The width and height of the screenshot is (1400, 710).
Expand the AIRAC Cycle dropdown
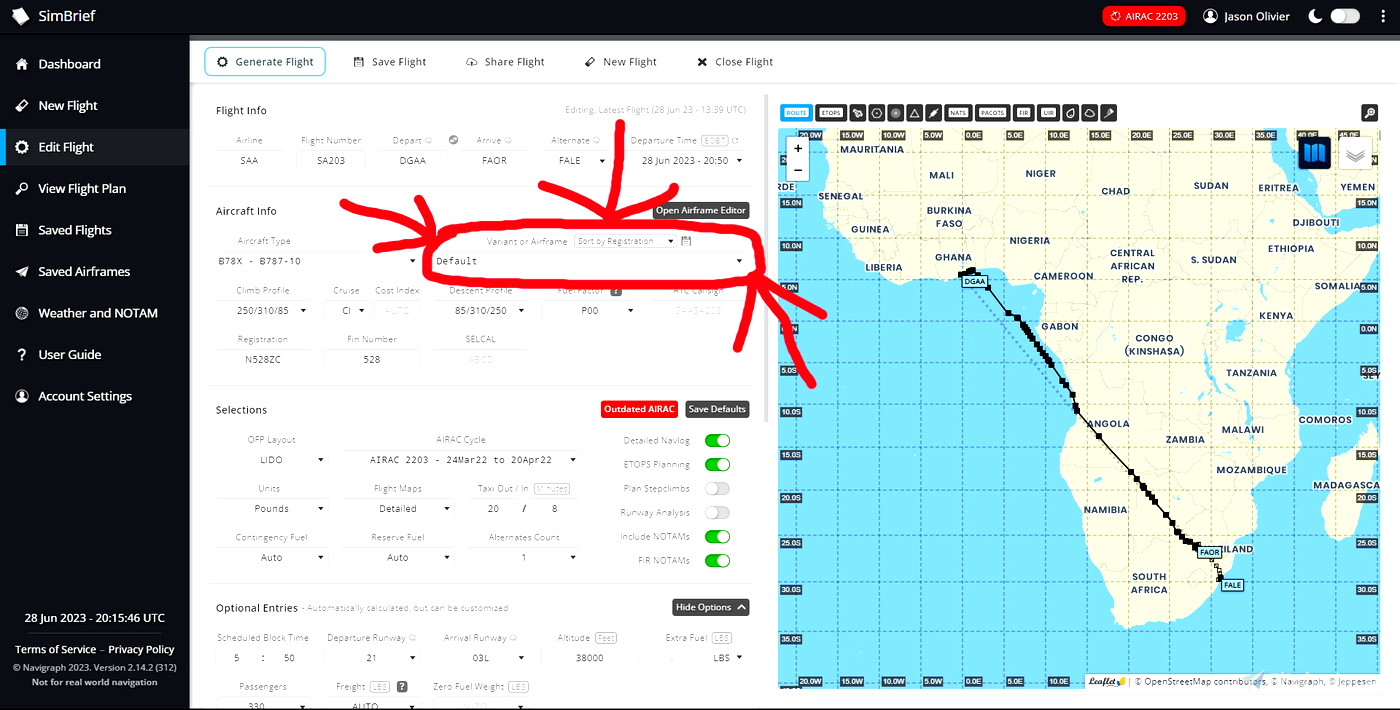tap(460, 460)
